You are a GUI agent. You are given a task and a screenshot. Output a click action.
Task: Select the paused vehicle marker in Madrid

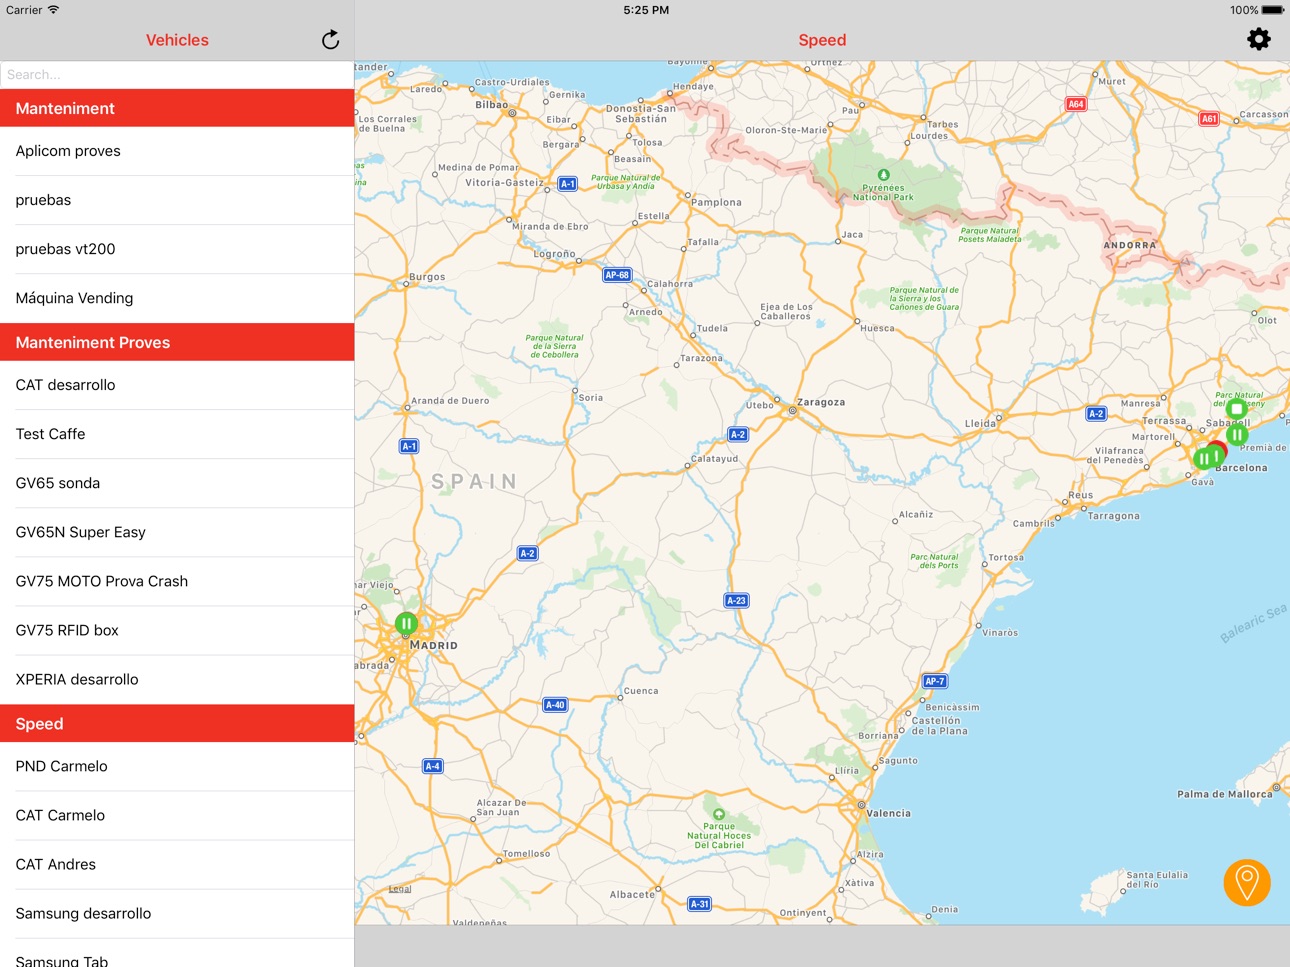click(x=406, y=624)
